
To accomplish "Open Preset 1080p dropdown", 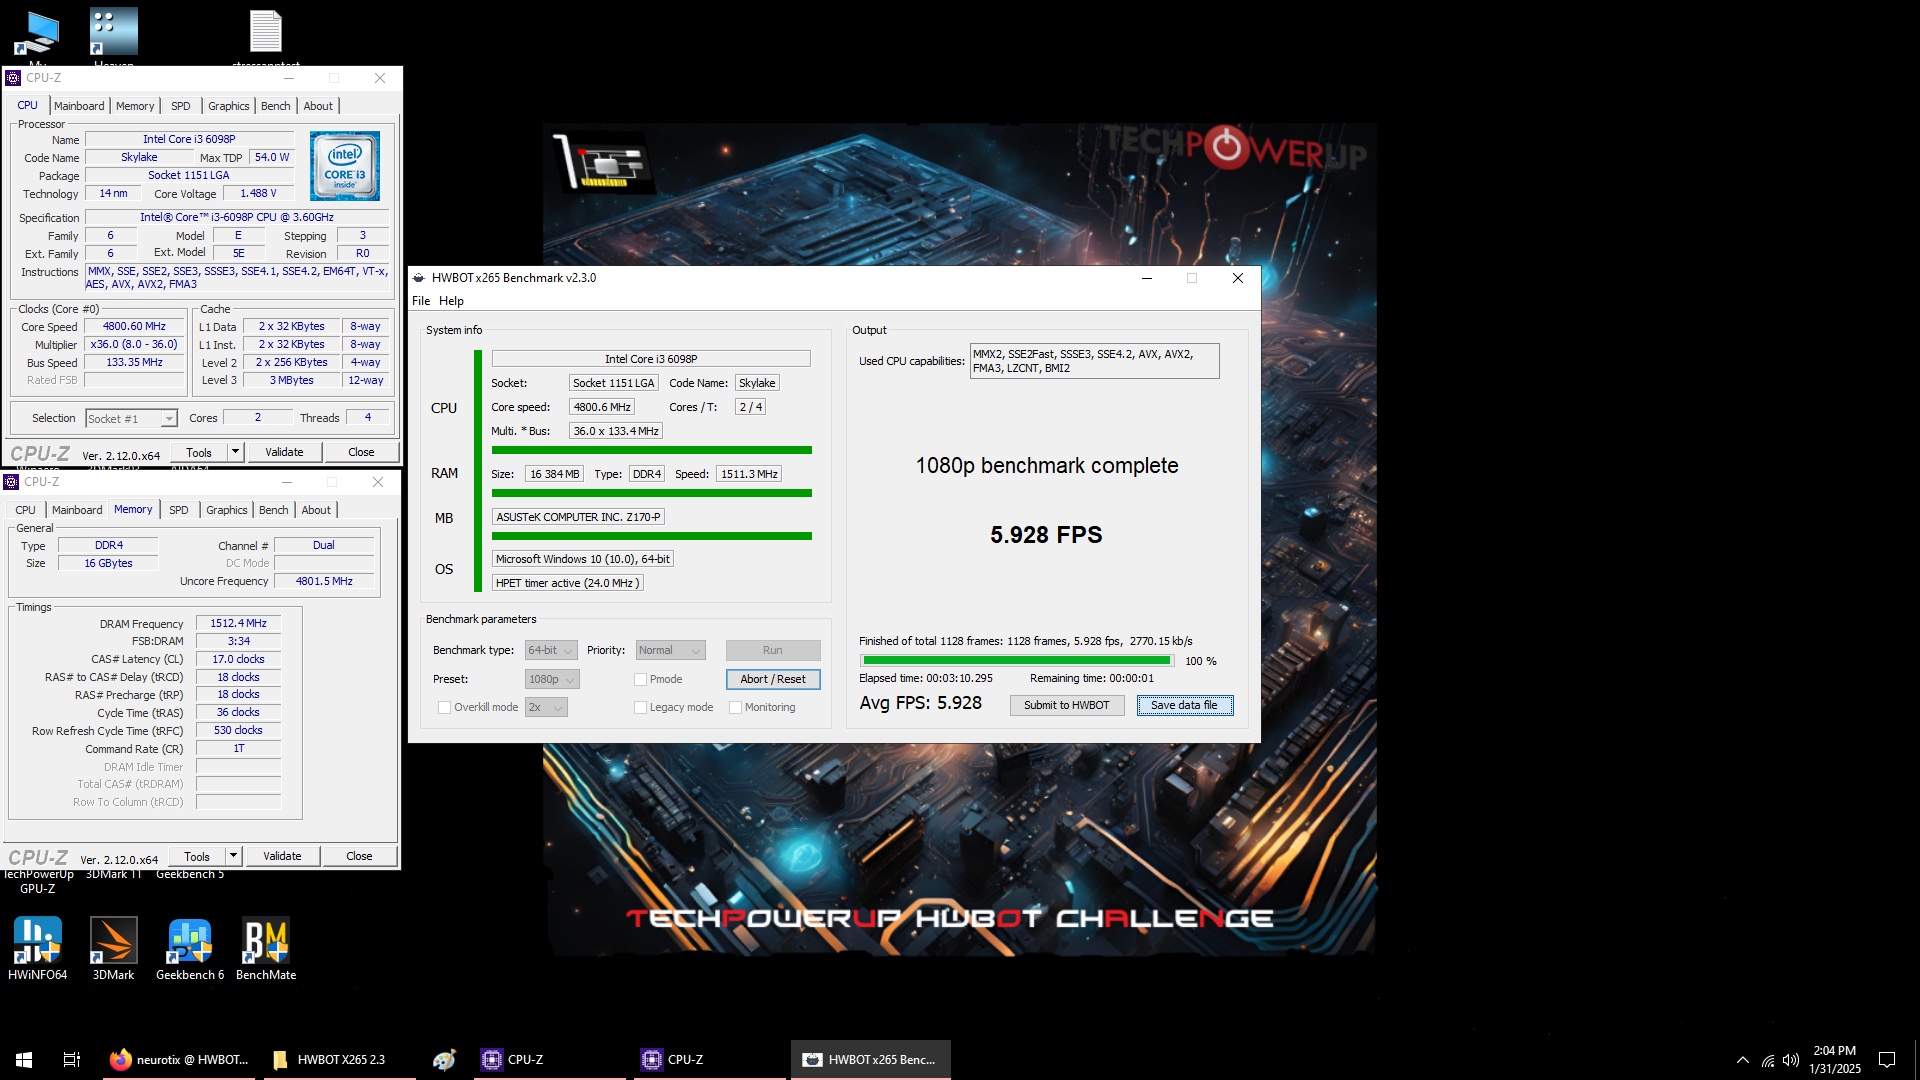I will (552, 679).
